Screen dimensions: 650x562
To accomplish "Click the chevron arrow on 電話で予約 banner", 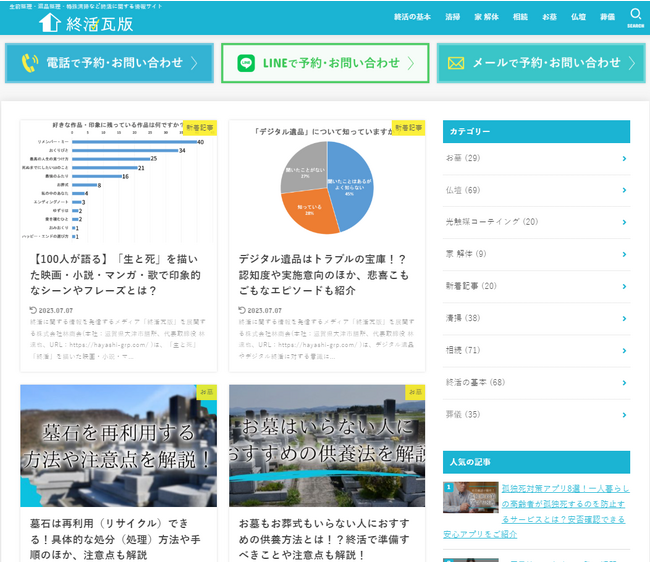I will pyautogui.click(x=194, y=63).
